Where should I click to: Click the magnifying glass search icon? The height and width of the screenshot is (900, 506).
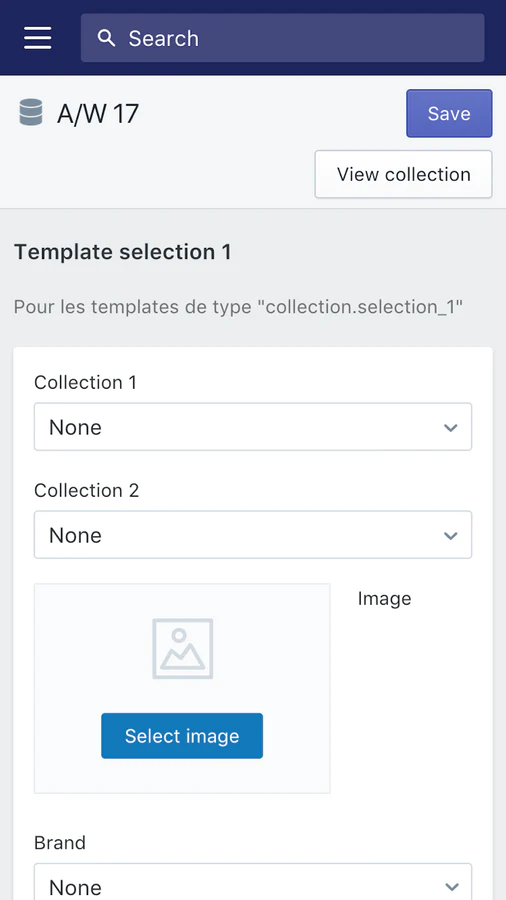coord(107,38)
